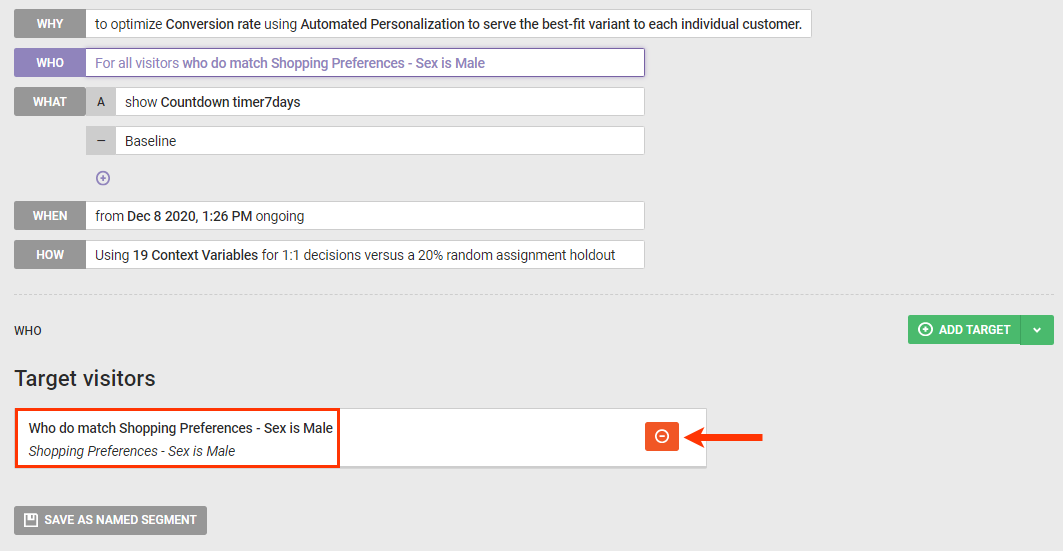Open the WHY tab label
The width and height of the screenshot is (1063, 551).
[x=50, y=24]
